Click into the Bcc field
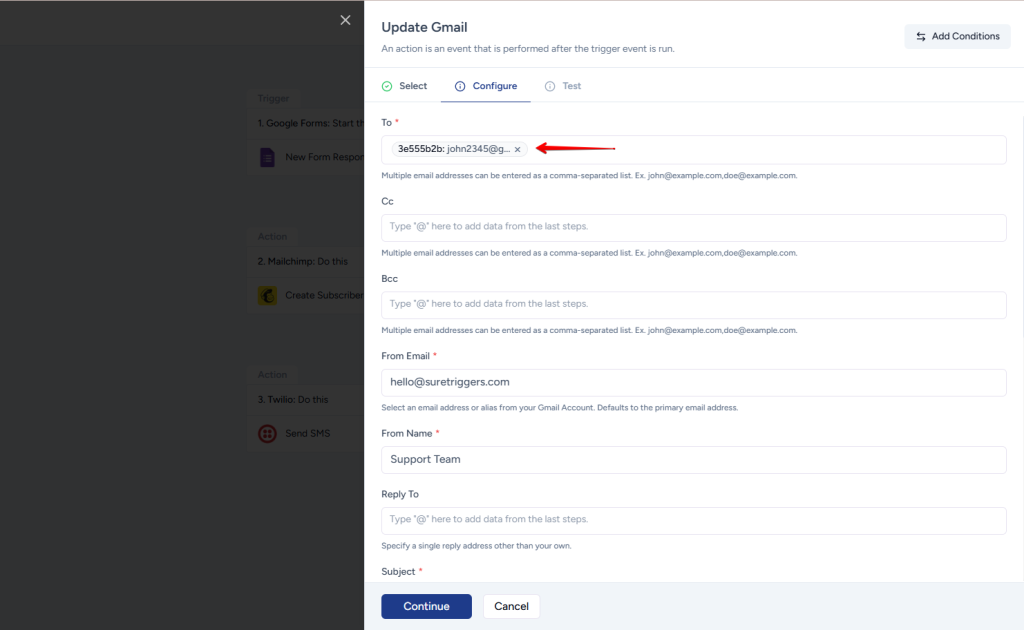The width and height of the screenshot is (1024, 630). tap(693, 304)
